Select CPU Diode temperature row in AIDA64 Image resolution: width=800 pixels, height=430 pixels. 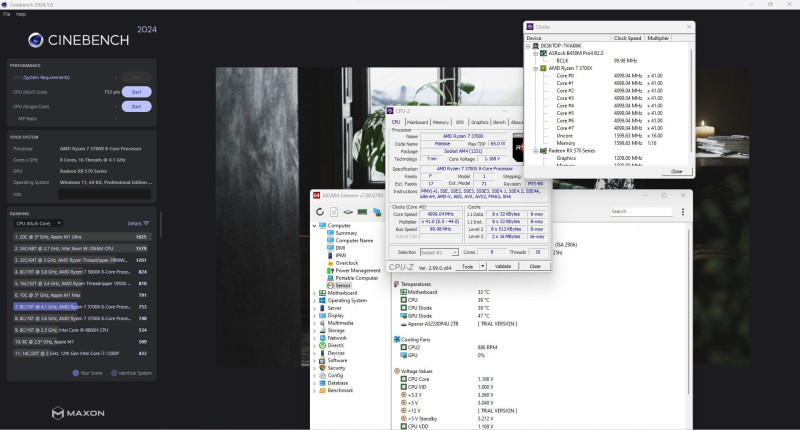point(445,308)
